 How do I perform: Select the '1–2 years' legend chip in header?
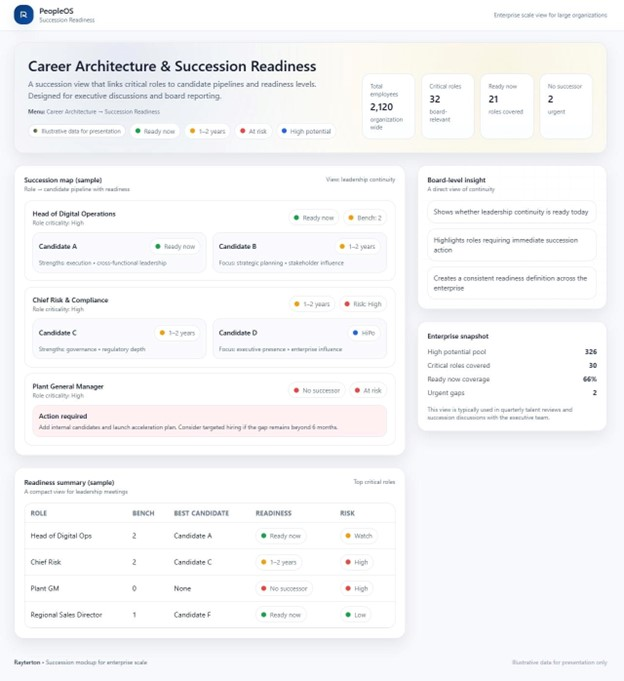207,131
